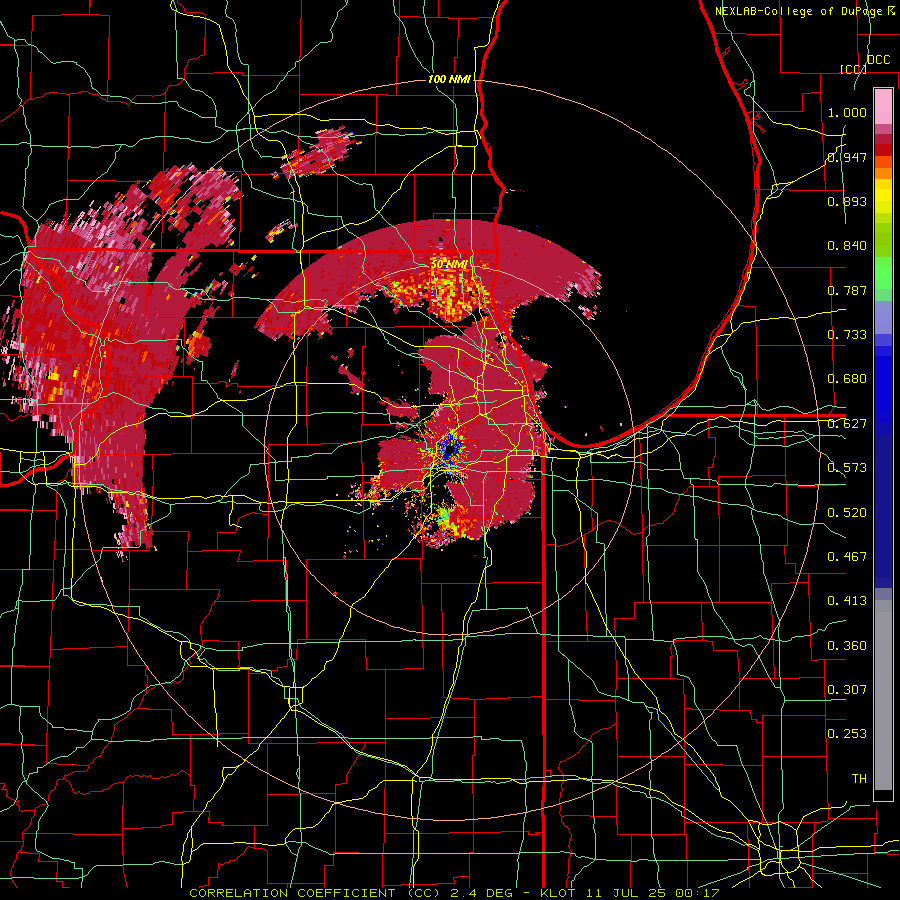Click the 0.413 scale value
900x900 pixels.
[x=847, y=601]
